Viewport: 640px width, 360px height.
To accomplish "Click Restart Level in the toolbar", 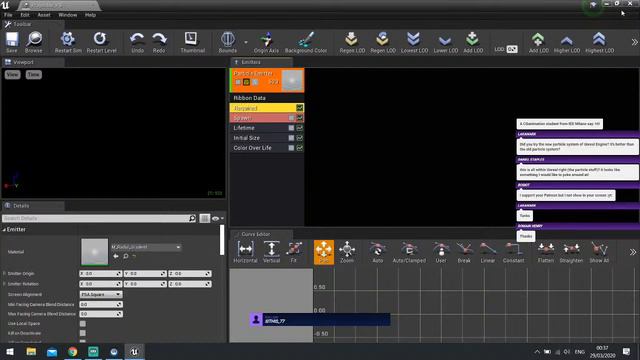I will (101, 42).
